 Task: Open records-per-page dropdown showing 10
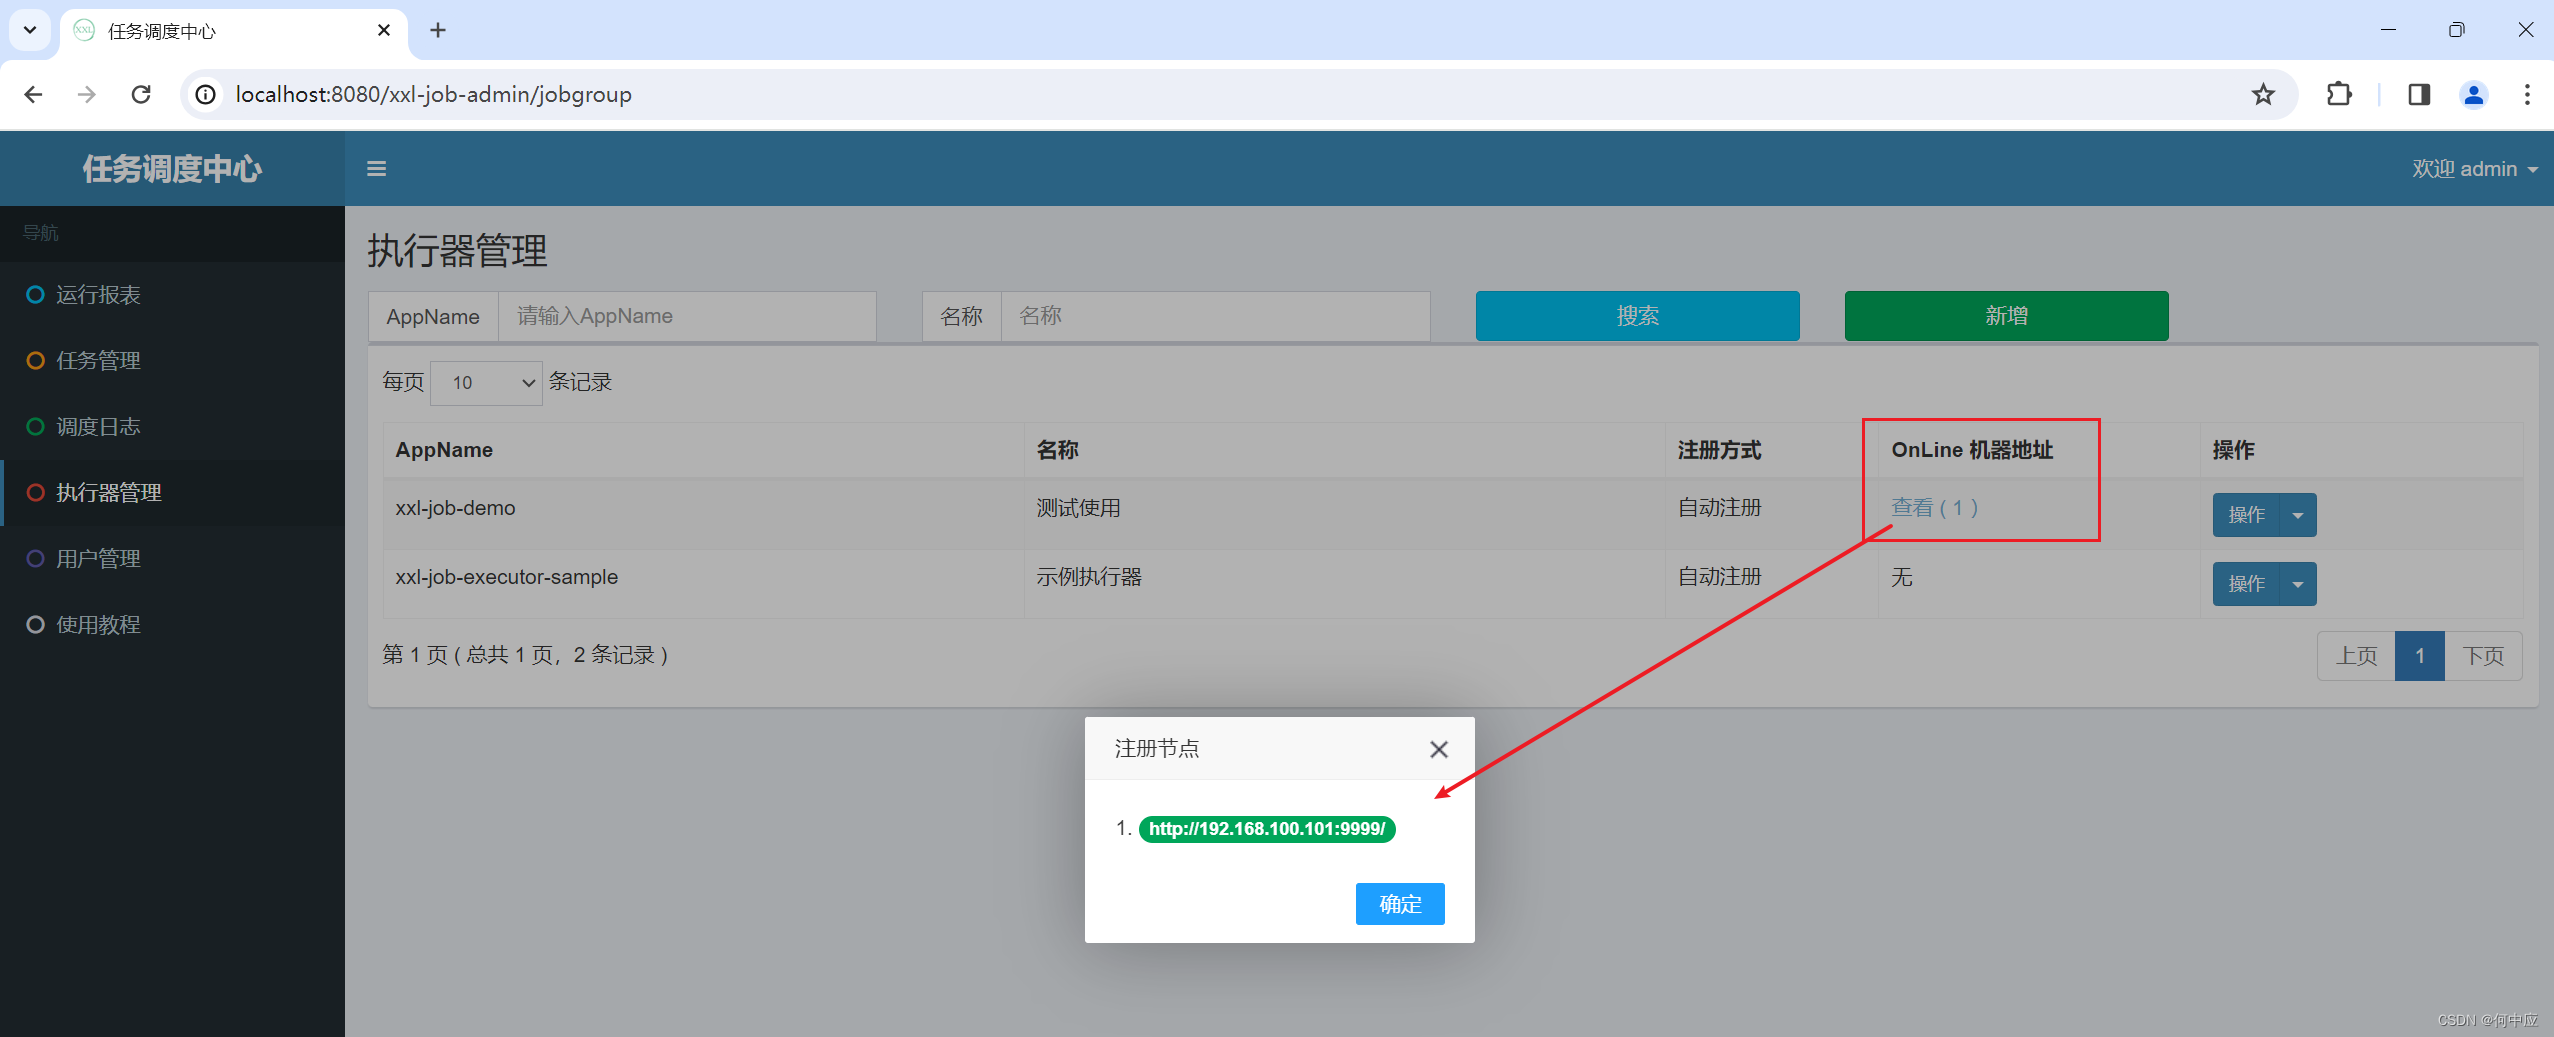486,382
